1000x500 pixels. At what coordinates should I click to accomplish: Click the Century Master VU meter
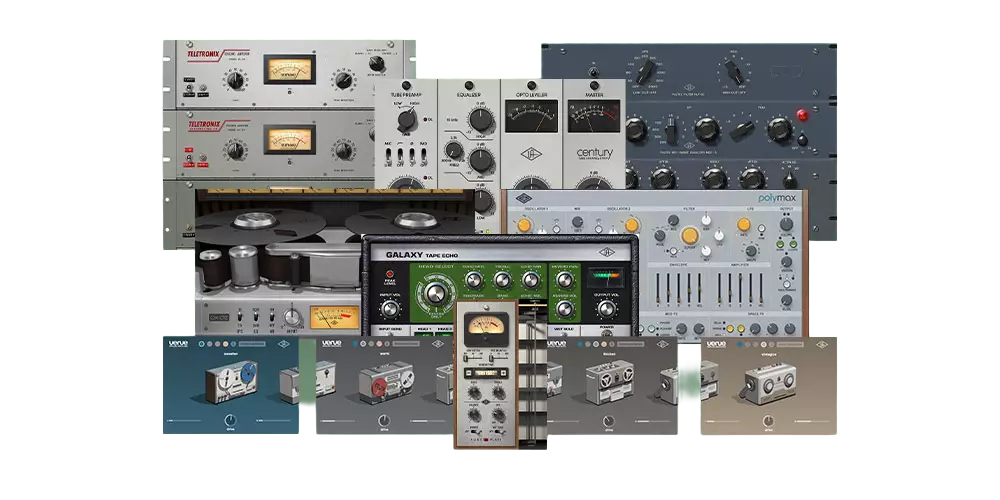[x=594, y=120]
